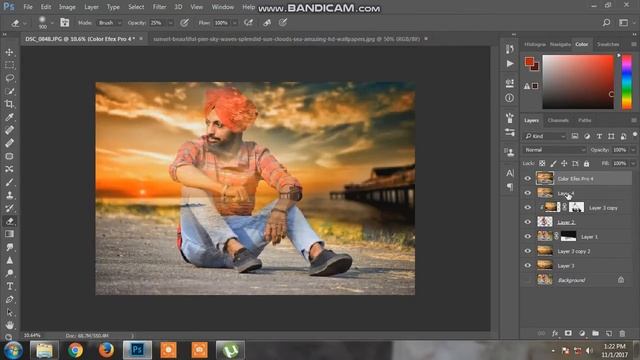The width and height of the screenshot is (640, 360).
Task: Click the eraser Opacity value field
Action: 158,23
